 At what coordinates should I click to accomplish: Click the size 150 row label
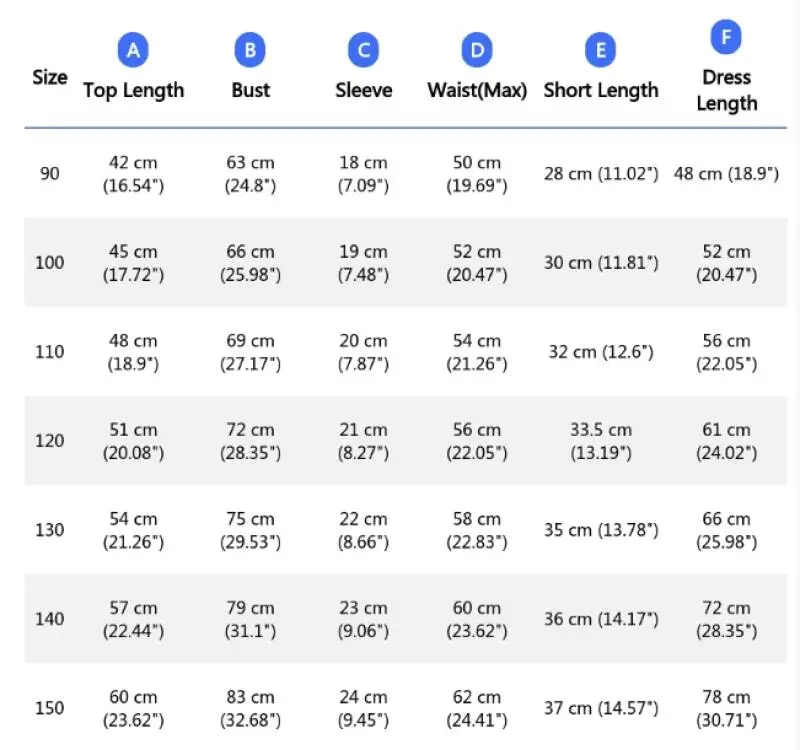pyautogui.click(x=50, y=708)
